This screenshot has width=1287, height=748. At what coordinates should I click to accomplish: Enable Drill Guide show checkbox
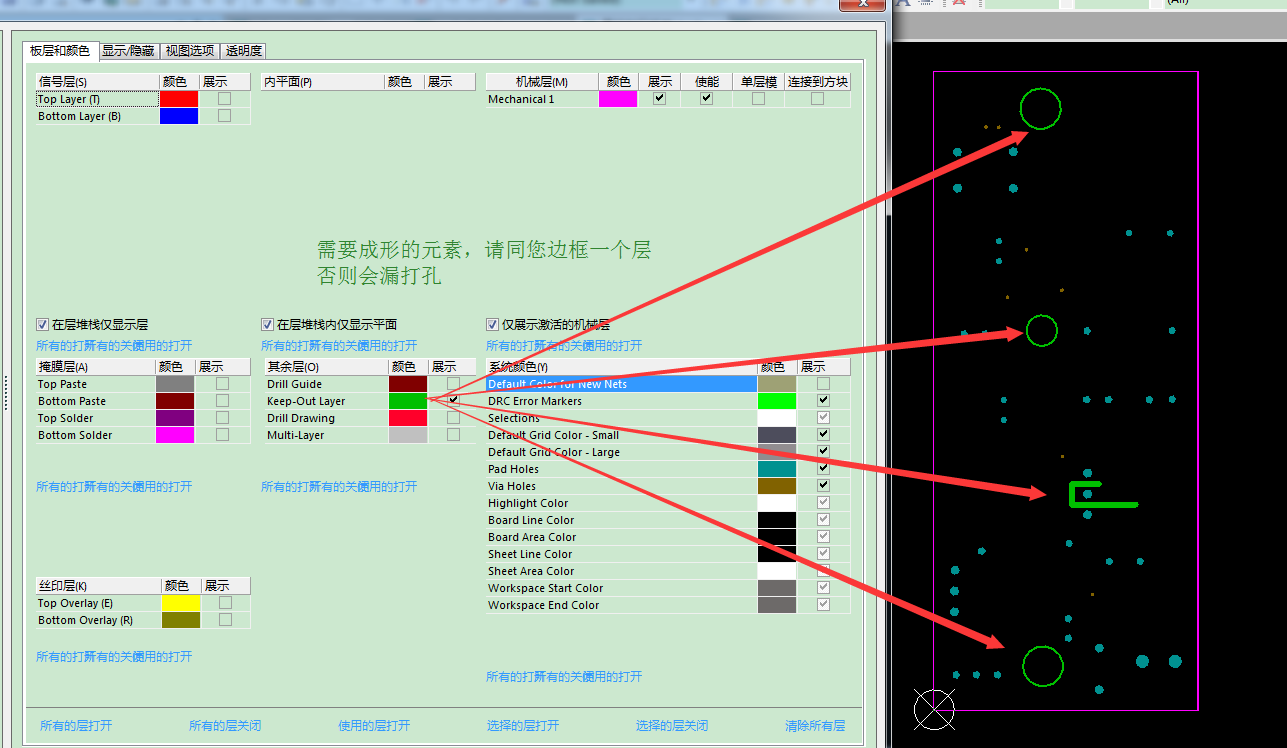pos(453,384)
